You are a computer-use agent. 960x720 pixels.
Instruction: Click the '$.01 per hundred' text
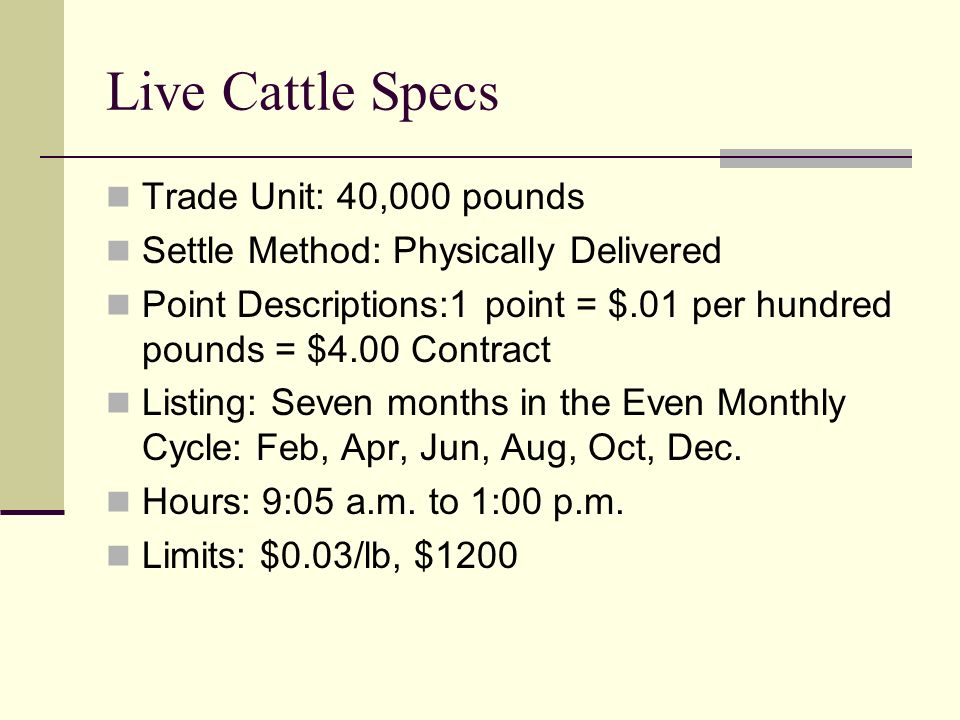point(749,305)
